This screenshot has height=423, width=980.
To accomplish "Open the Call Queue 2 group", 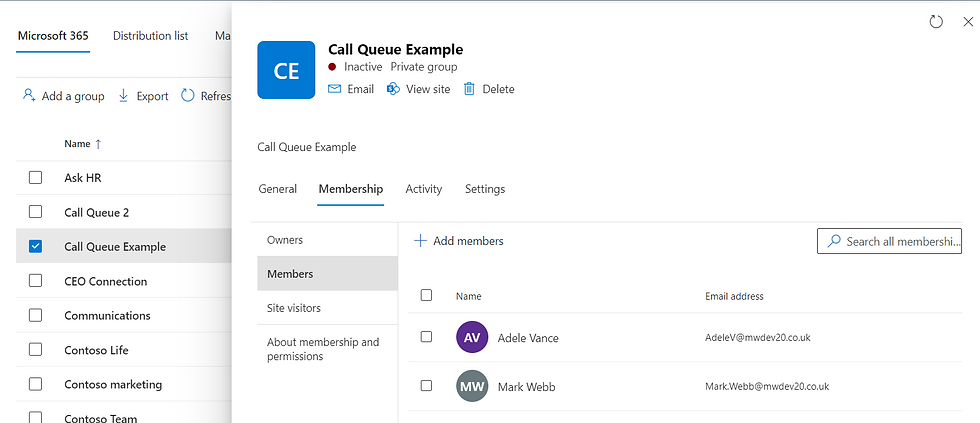I will [x=97, y=212].
